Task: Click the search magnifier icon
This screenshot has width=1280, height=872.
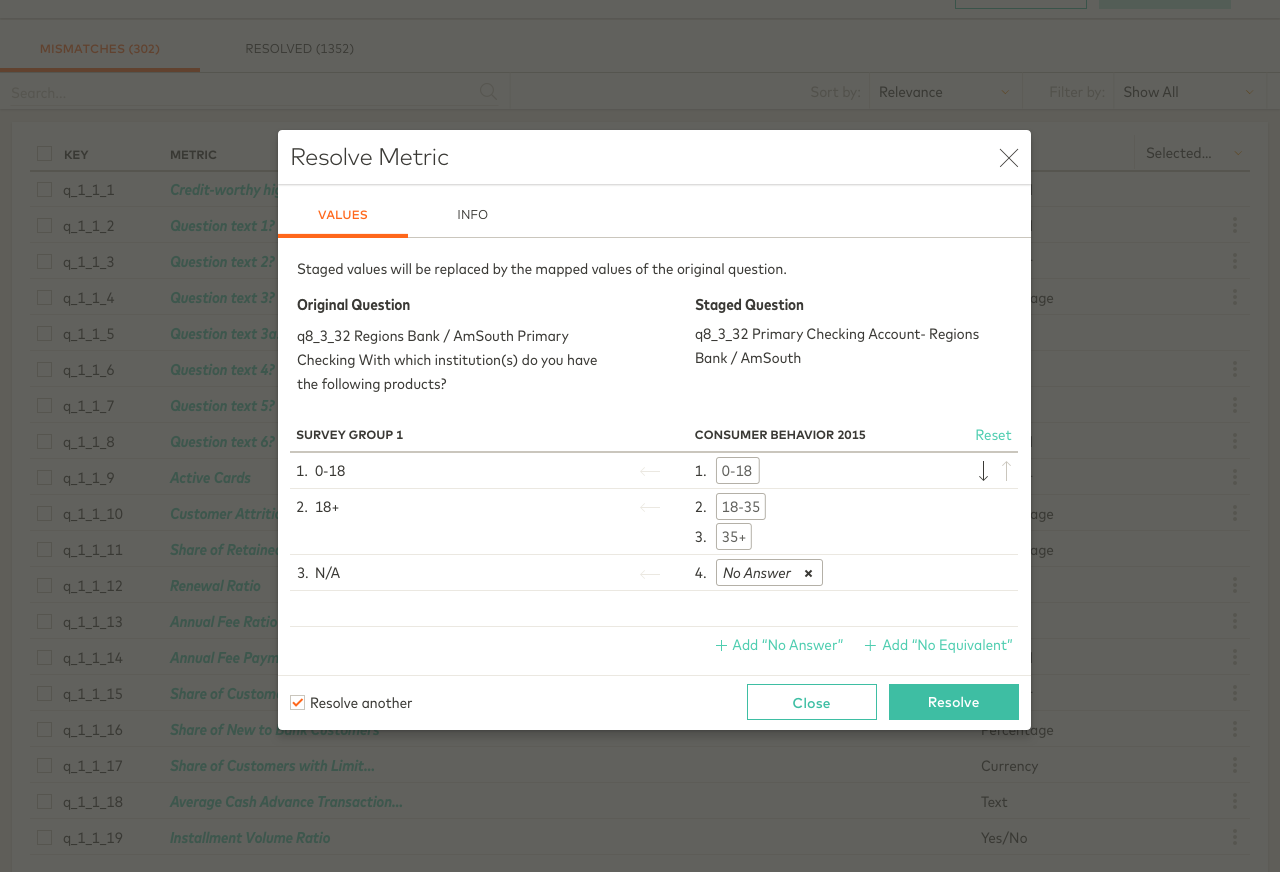Action: [x=488, y=92]
